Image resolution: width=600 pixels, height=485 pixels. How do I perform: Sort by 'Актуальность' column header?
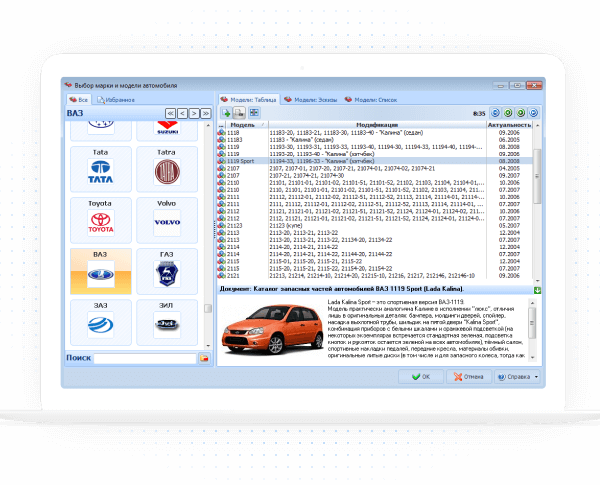pos(509,125)
